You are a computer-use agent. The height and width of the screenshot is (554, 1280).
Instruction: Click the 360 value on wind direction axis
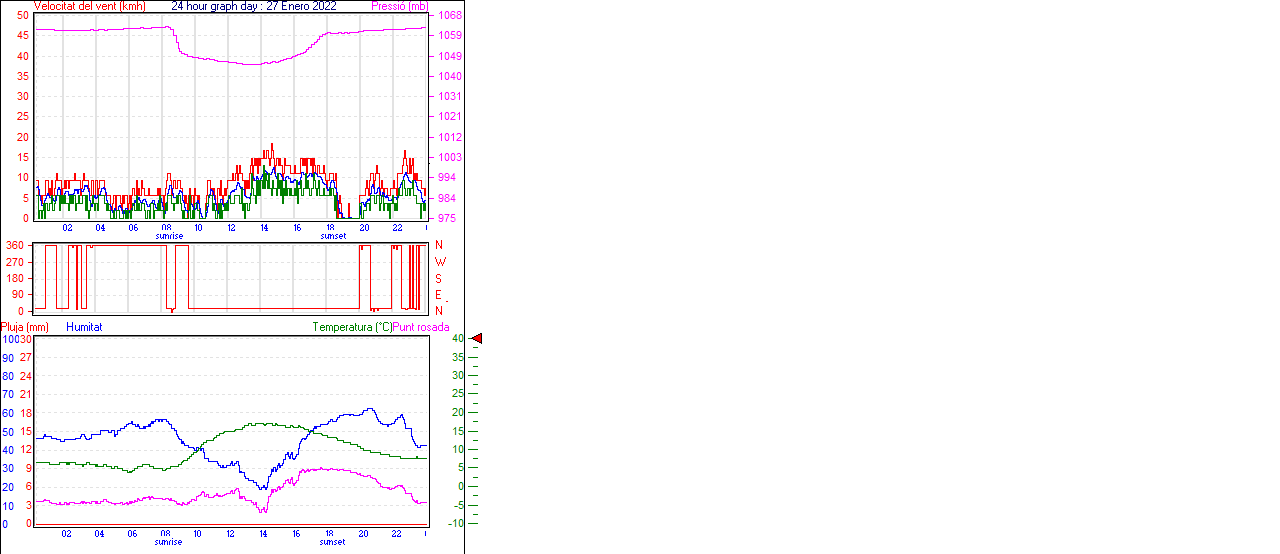(14, 246)
